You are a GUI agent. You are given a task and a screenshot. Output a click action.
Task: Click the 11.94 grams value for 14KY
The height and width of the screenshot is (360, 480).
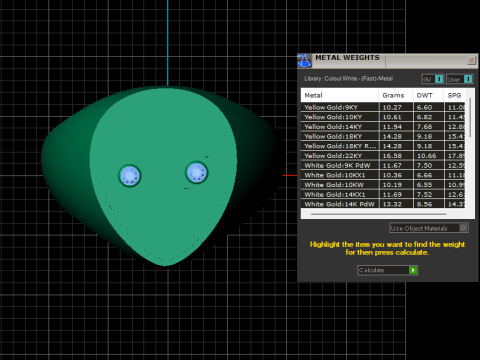pos(392,127)
